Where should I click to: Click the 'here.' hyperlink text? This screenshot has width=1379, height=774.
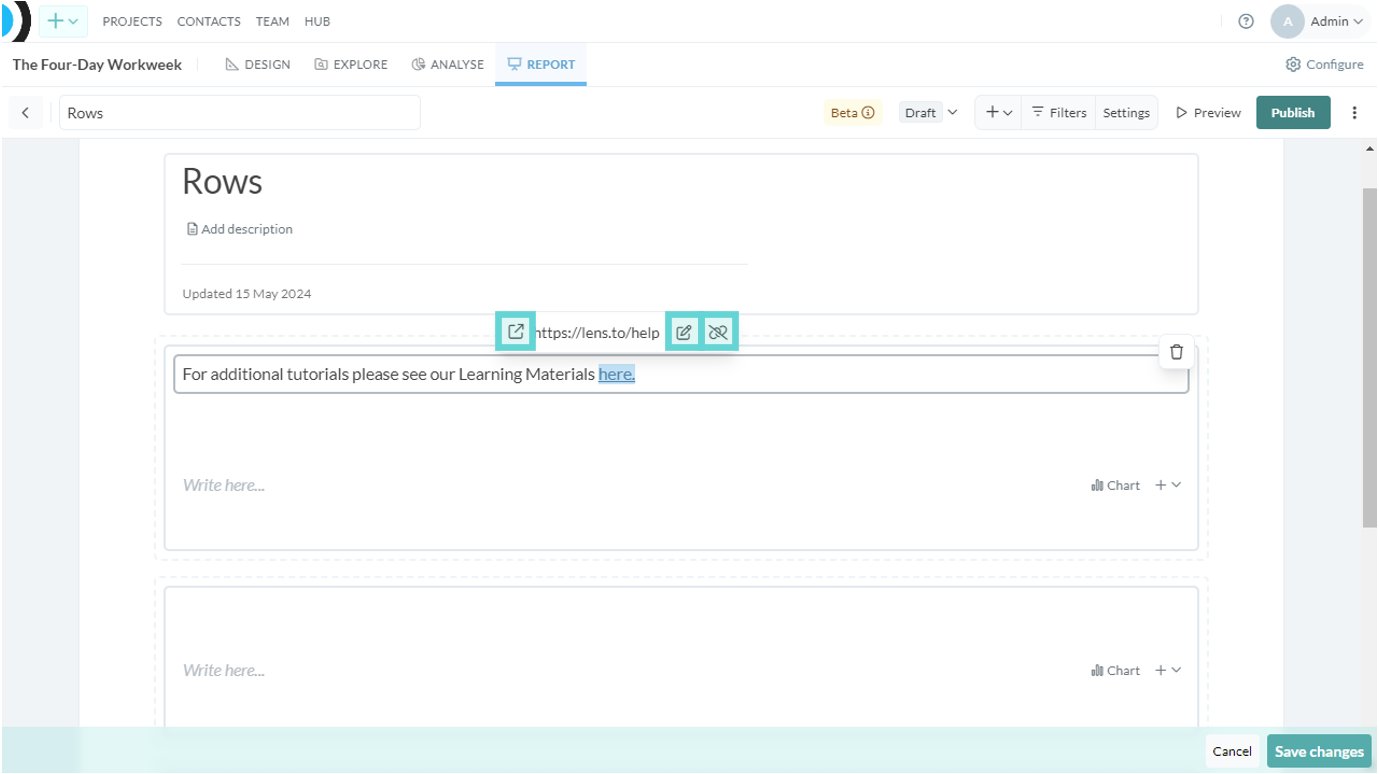tap(617, 375)
